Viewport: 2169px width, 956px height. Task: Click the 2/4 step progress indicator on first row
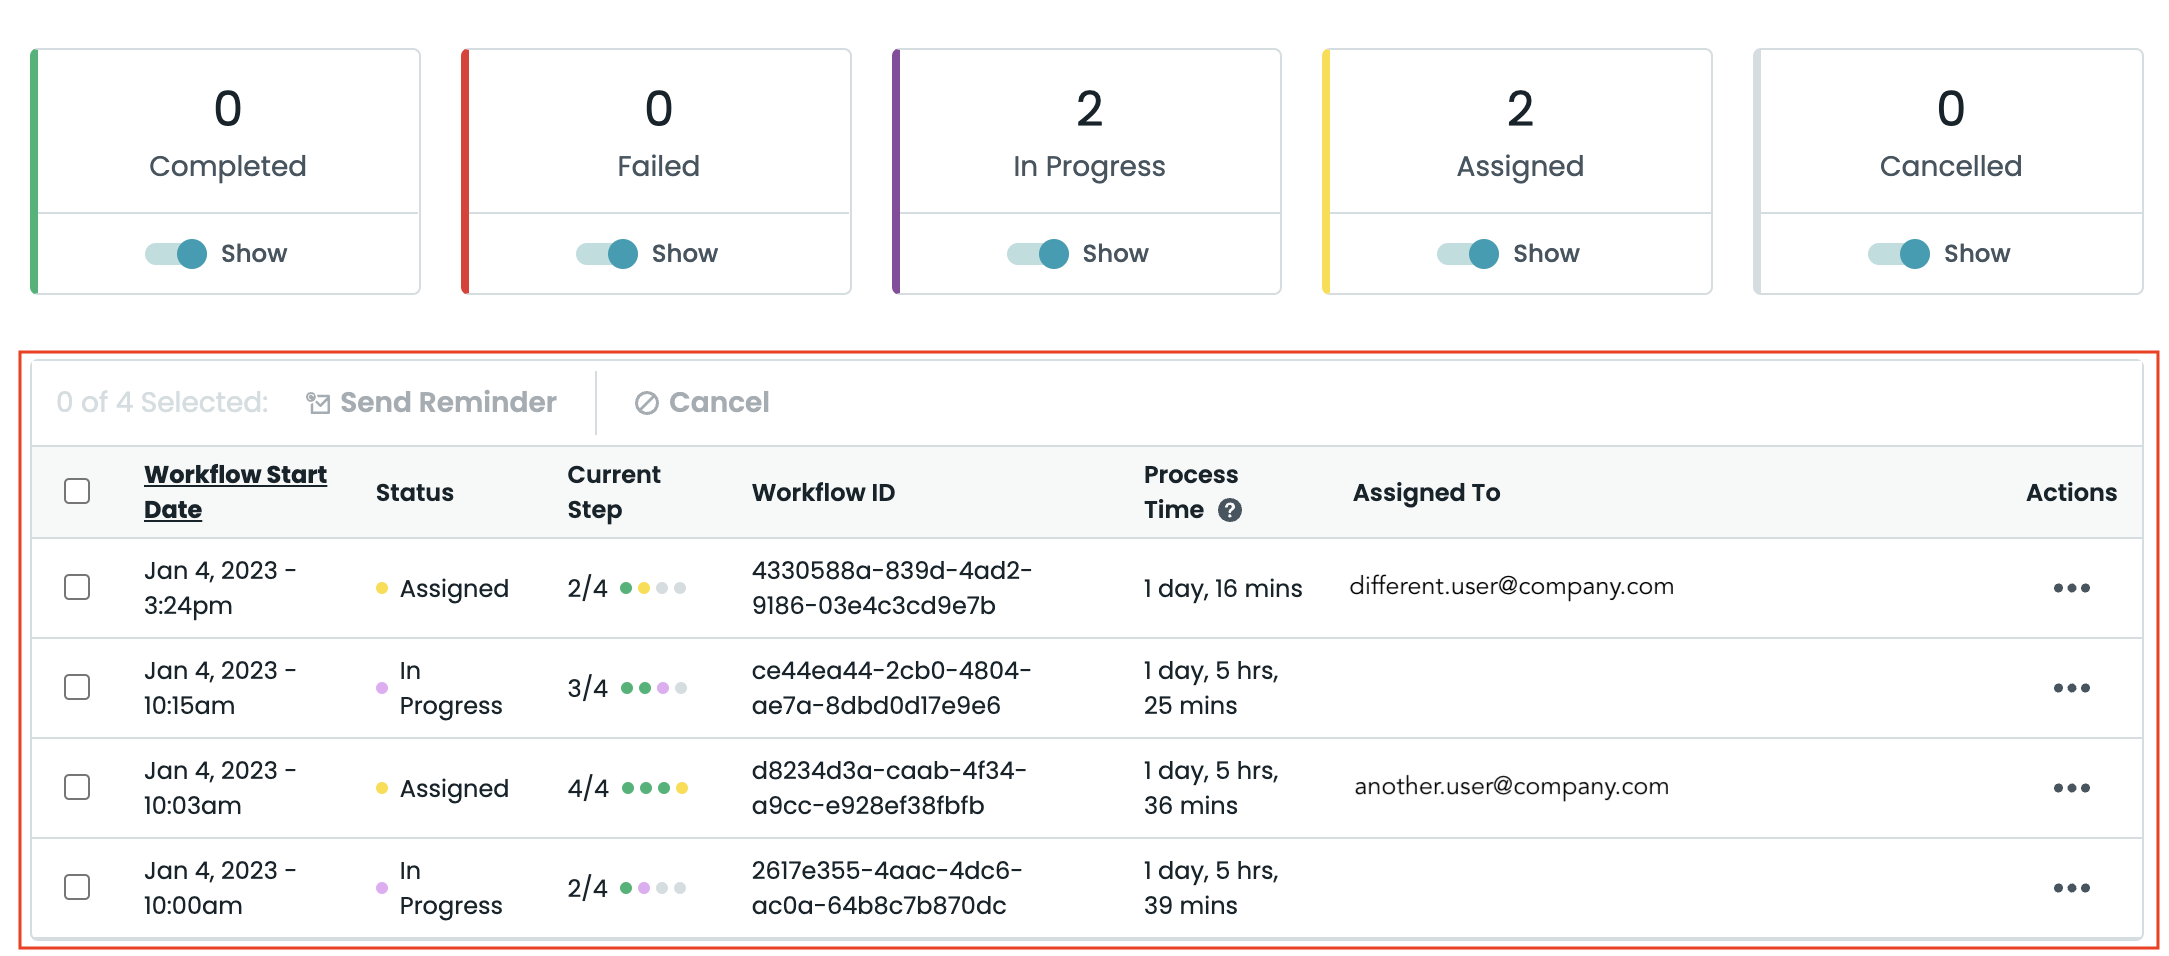625,588
